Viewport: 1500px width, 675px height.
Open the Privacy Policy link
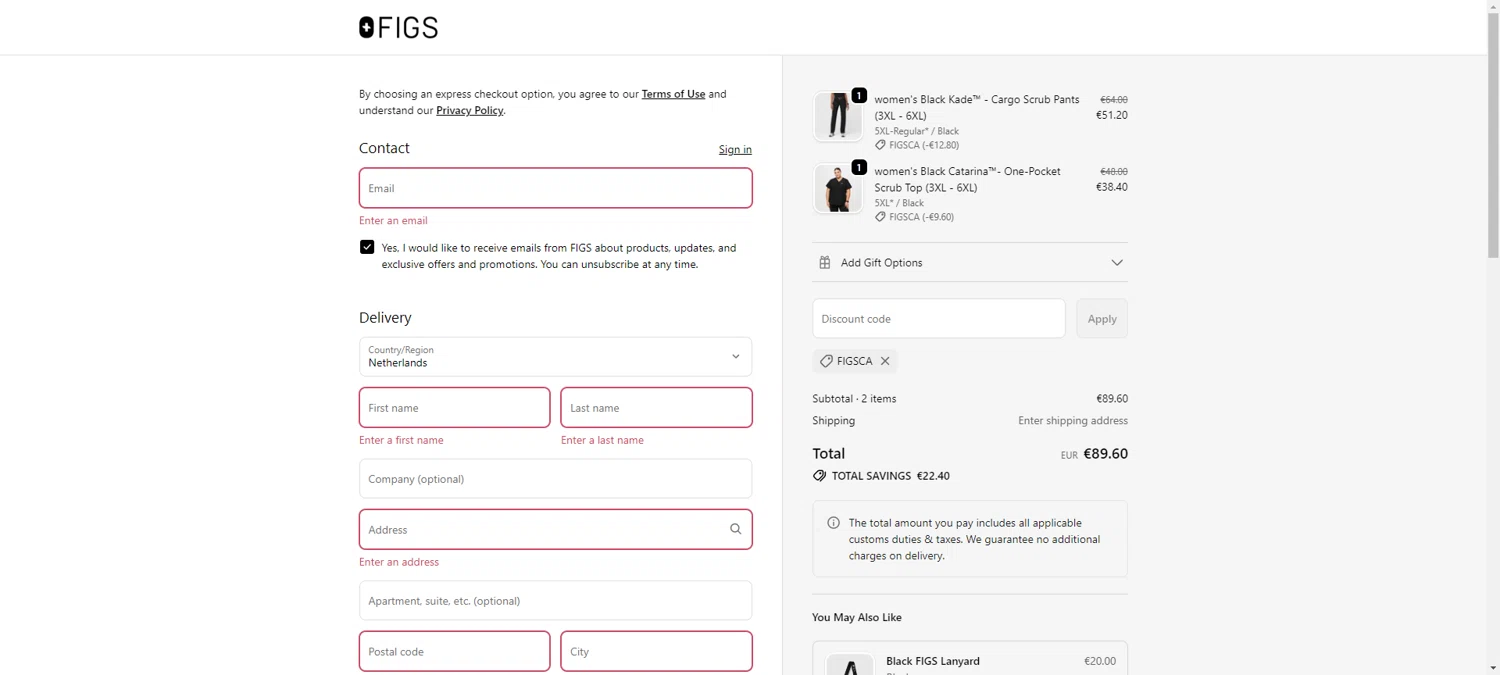pos(469,110)
